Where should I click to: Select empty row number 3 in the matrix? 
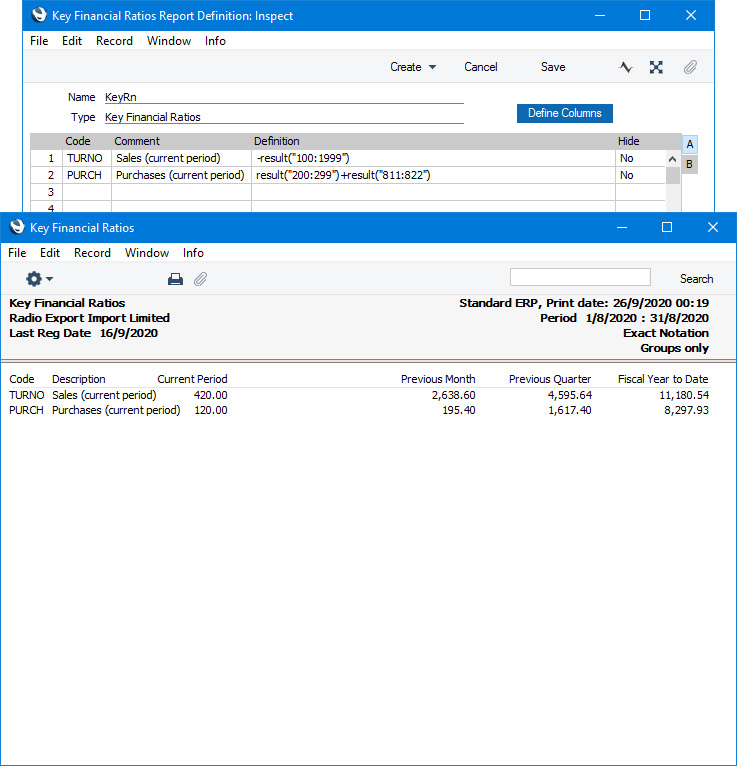coord(47,192)
